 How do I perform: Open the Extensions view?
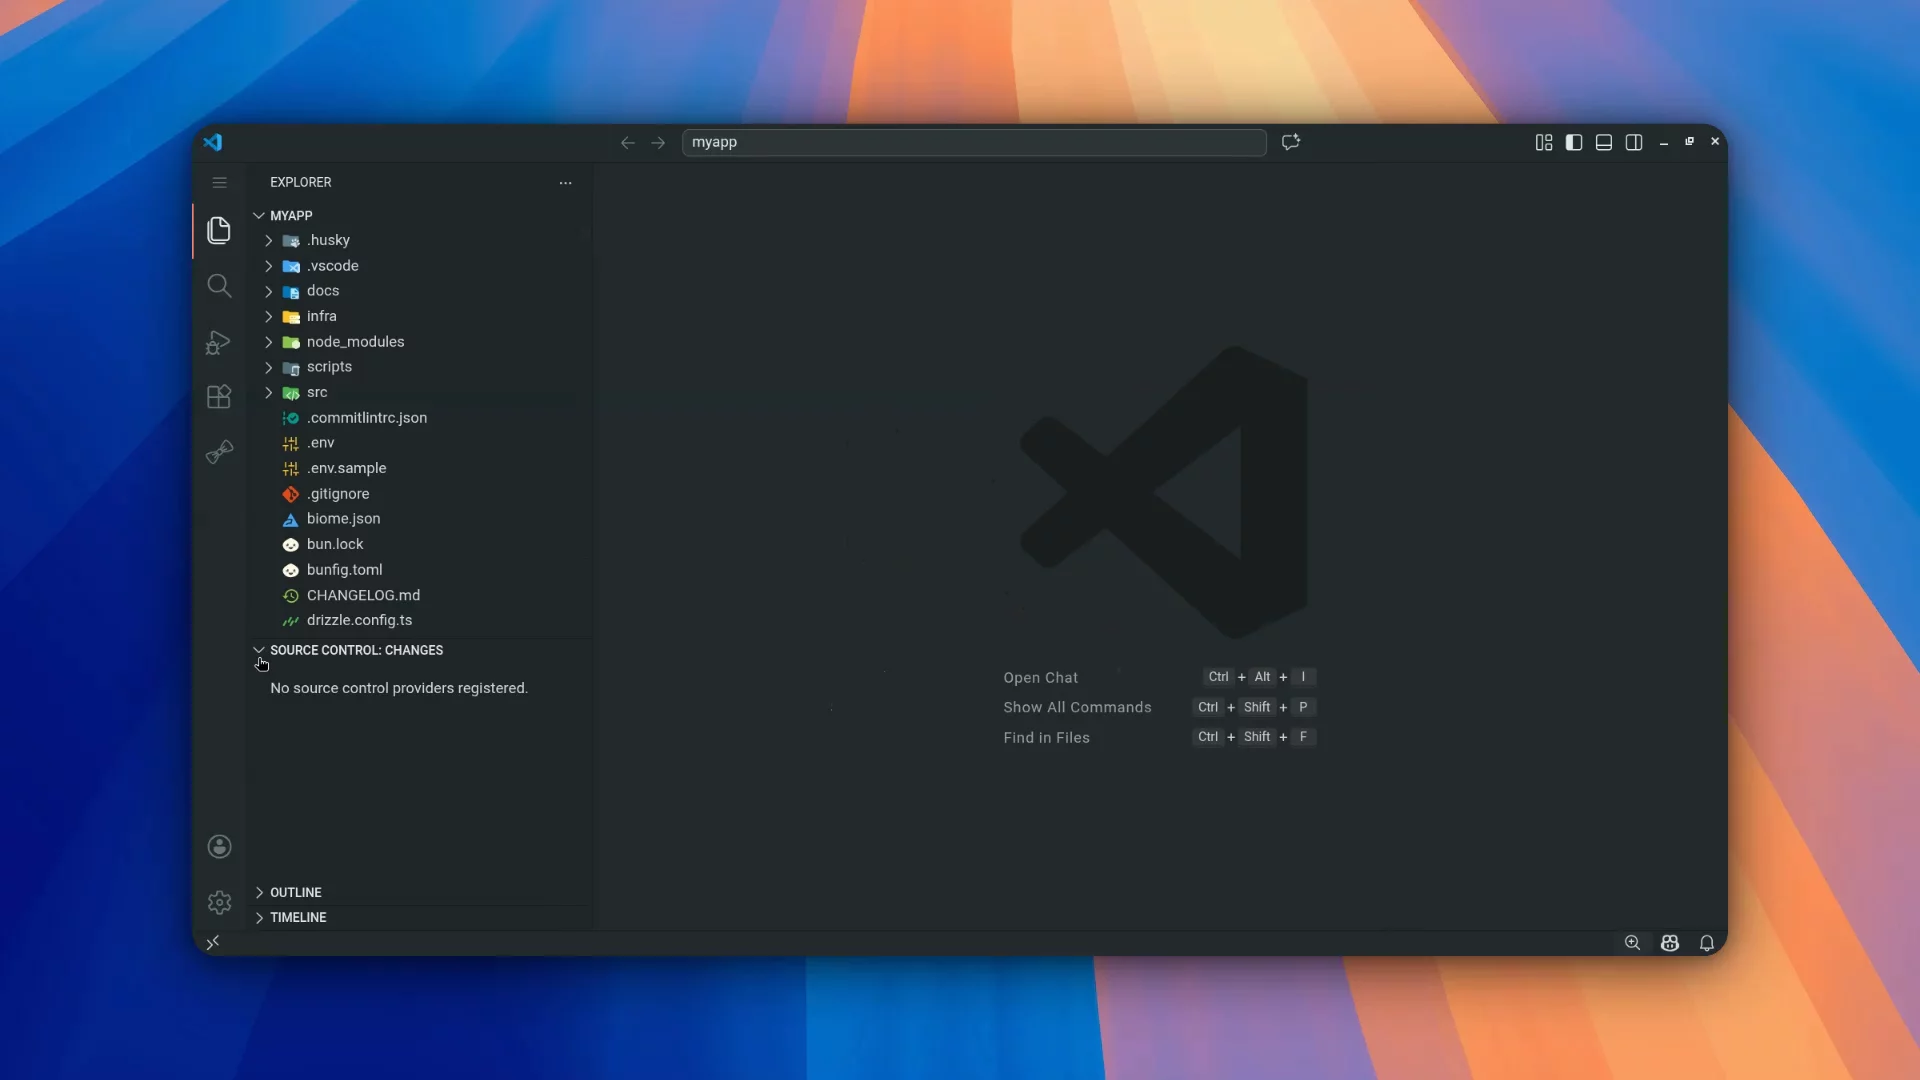coord(219,397)
